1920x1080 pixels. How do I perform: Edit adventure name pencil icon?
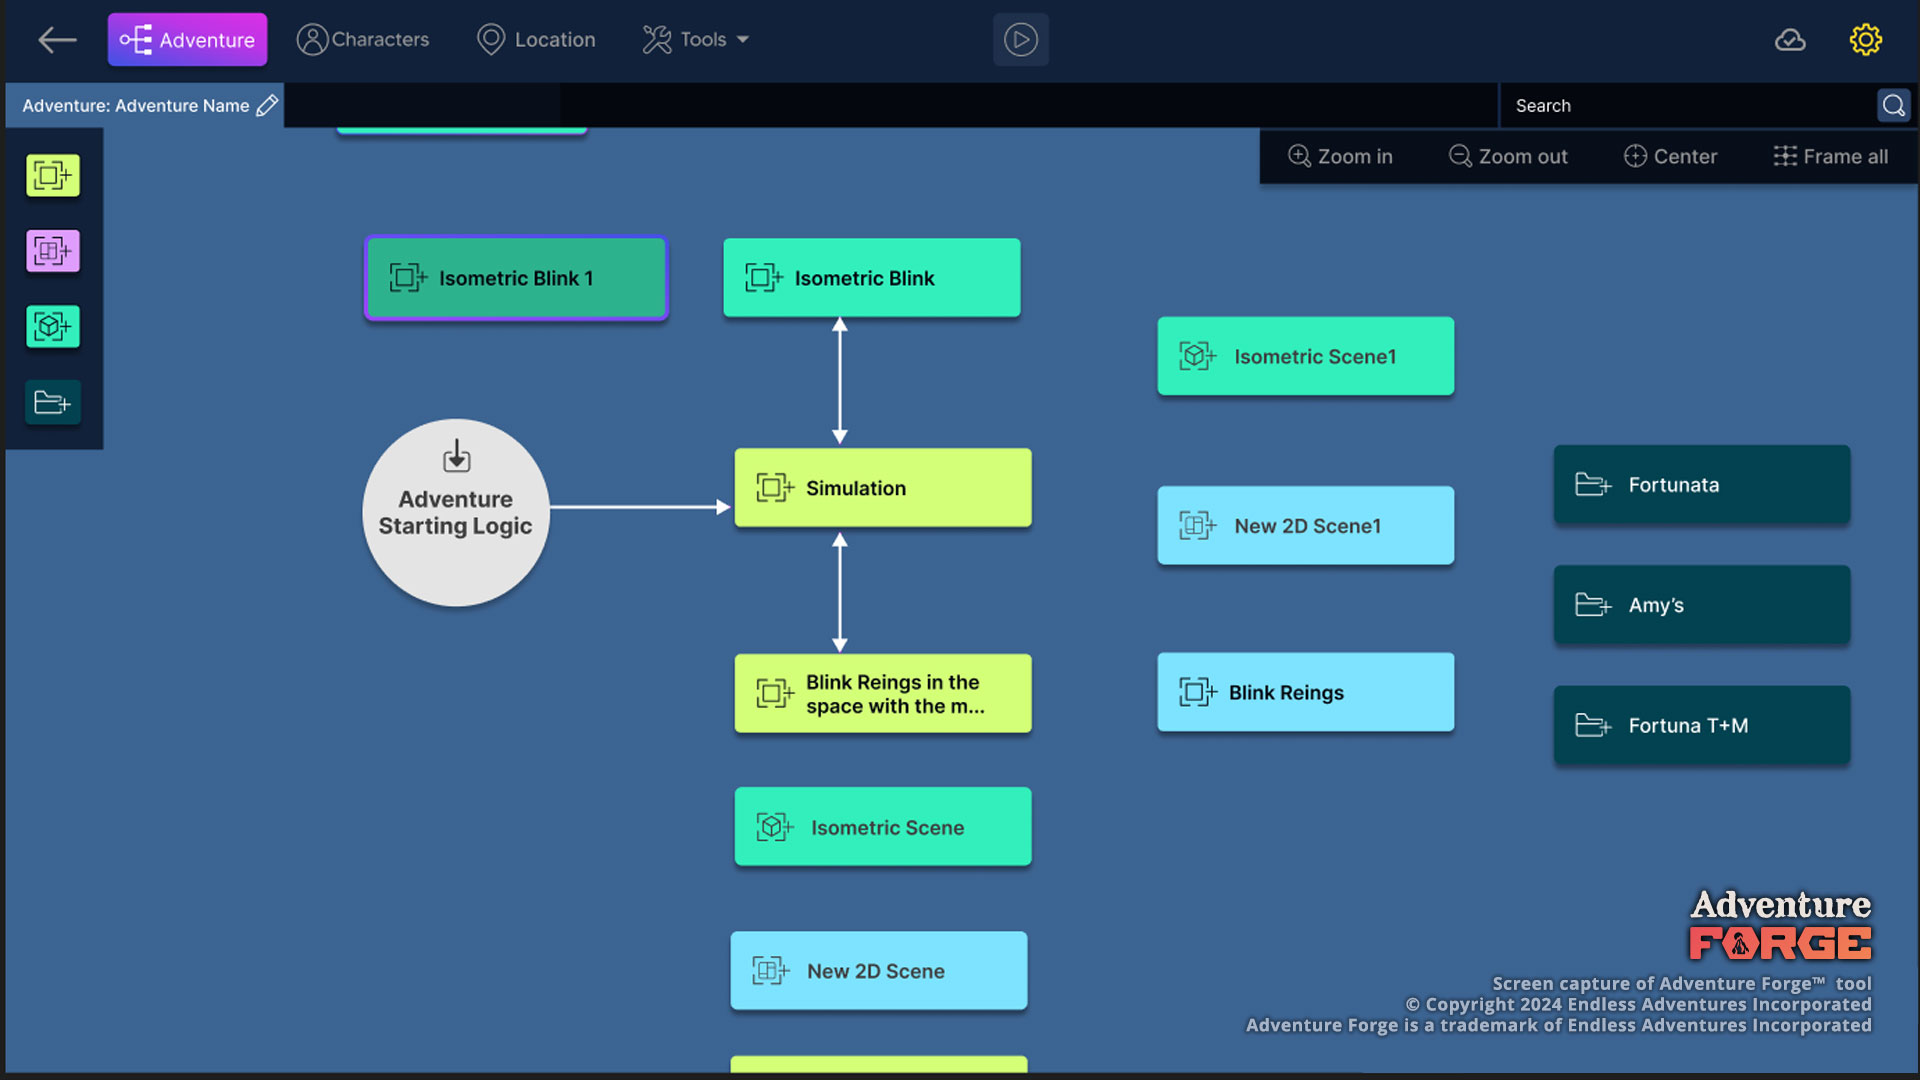(x=267, y=105)
